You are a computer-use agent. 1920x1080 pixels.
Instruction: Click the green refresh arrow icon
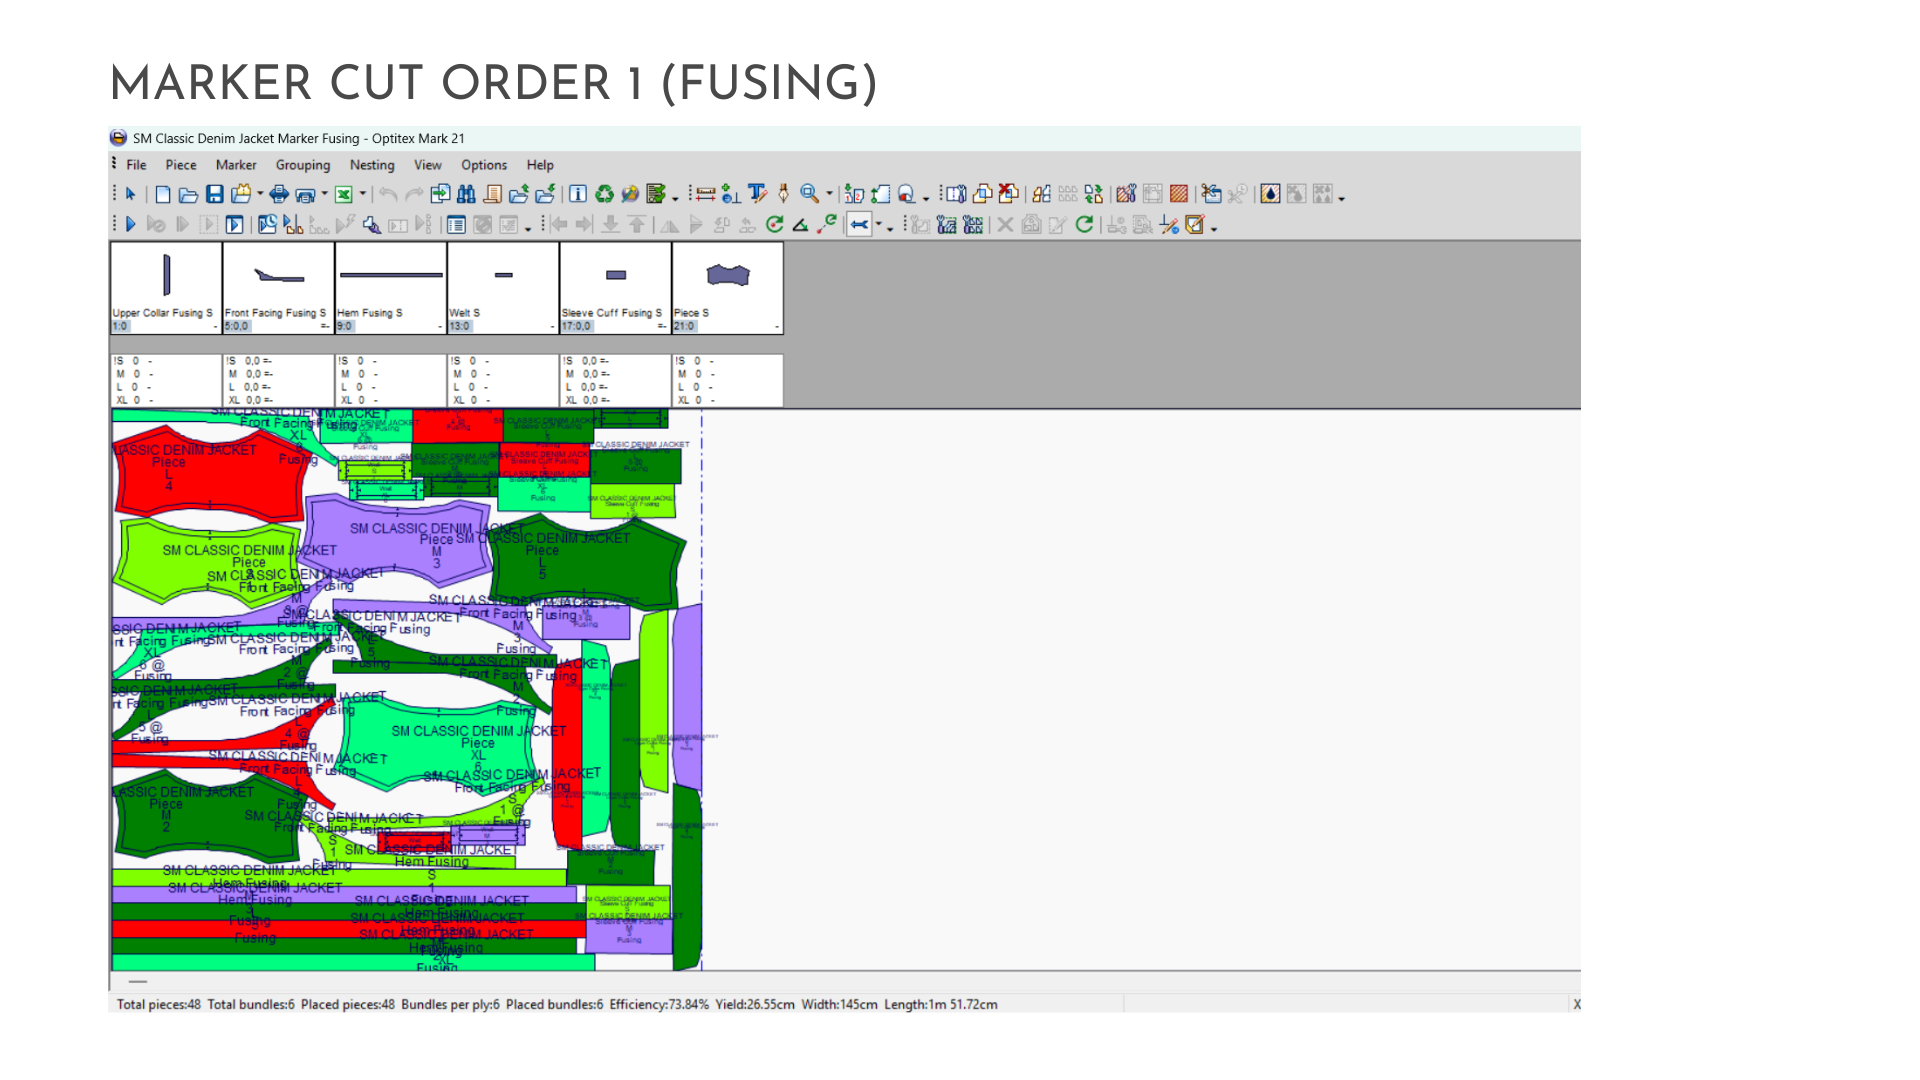1084,224
